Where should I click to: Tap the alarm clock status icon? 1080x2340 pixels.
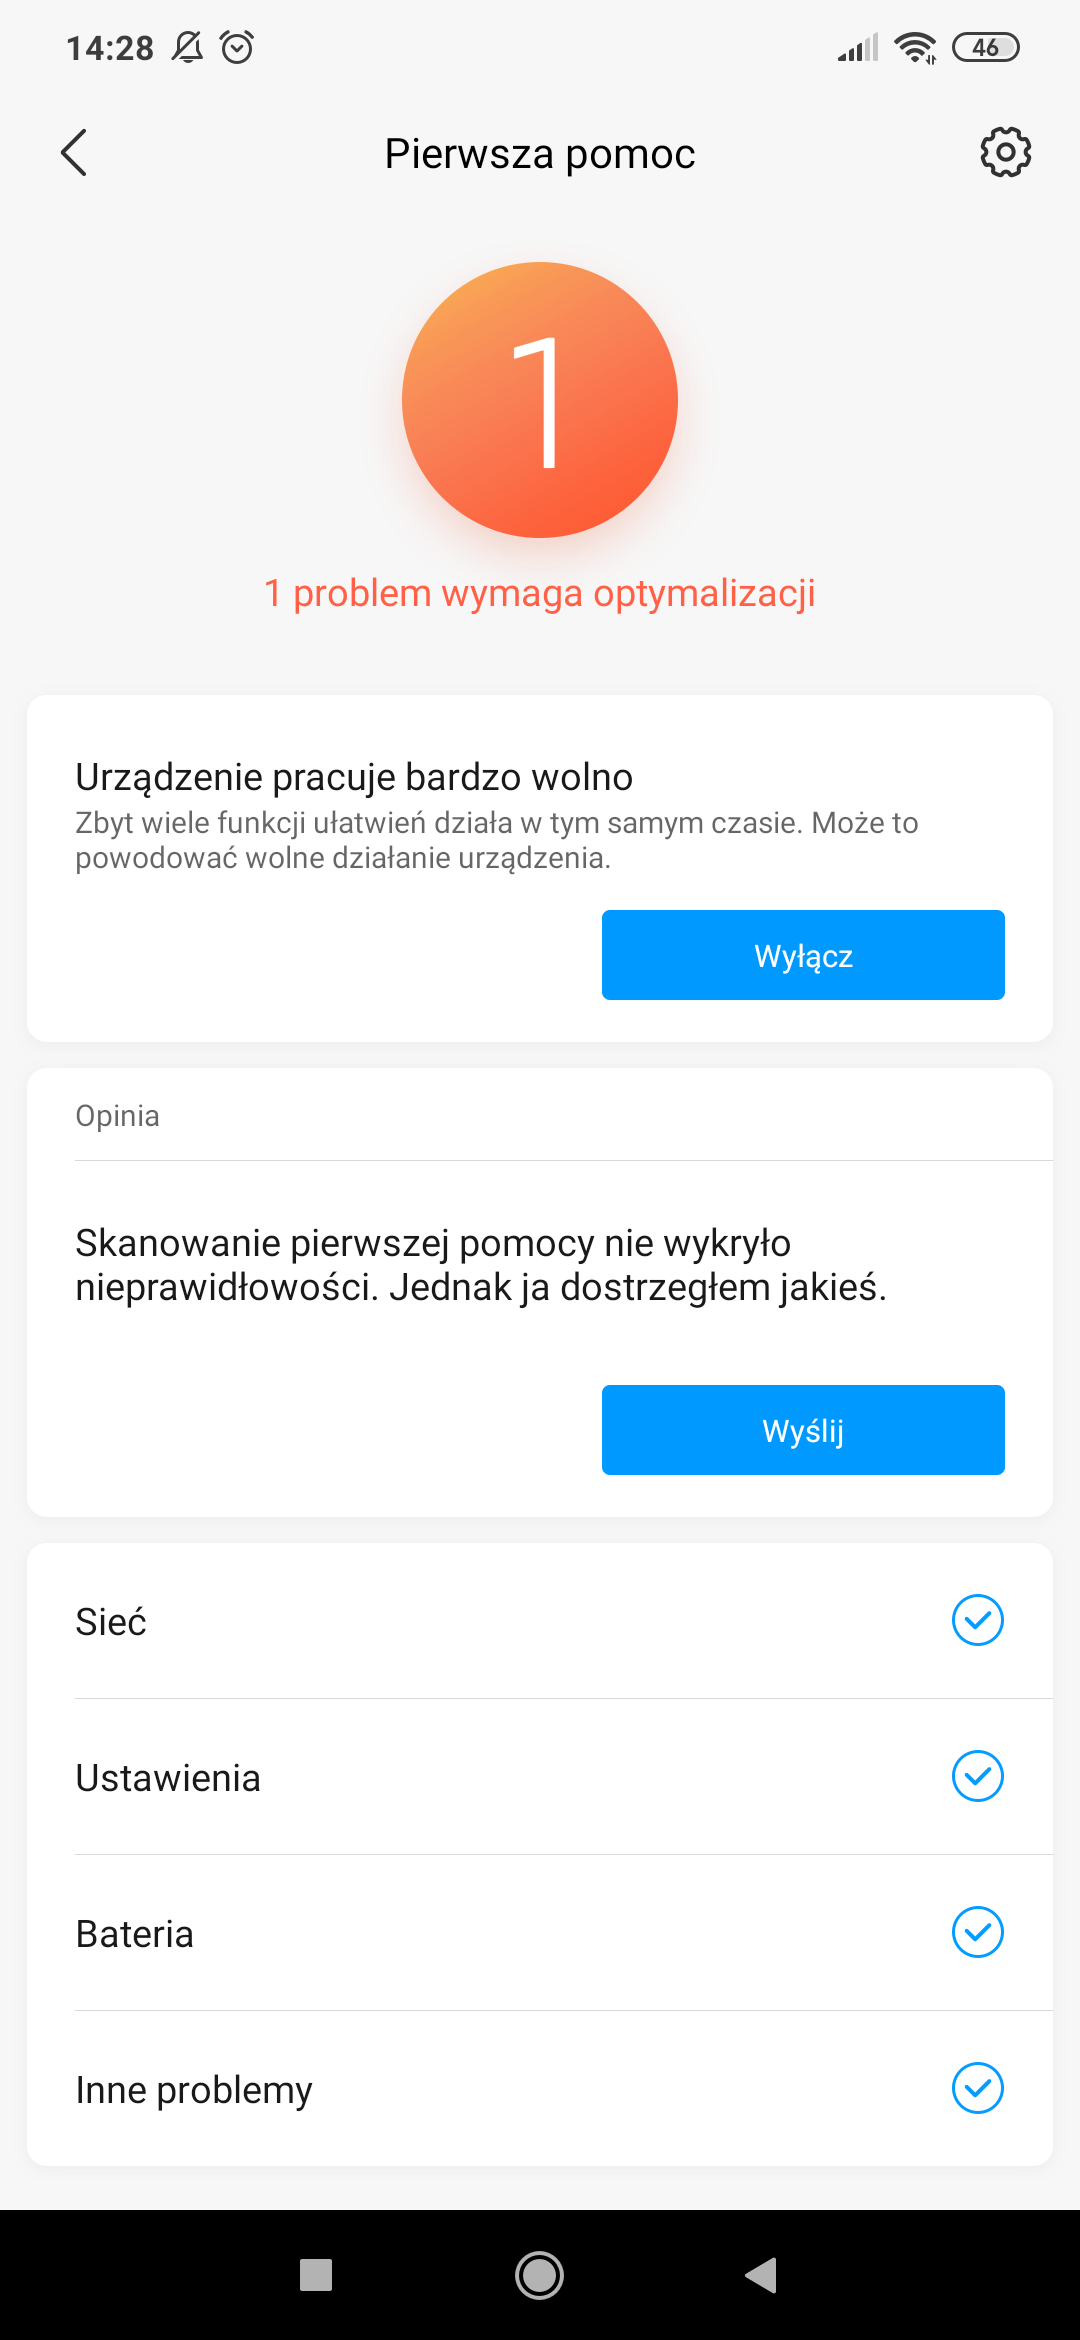click(237, 47)
